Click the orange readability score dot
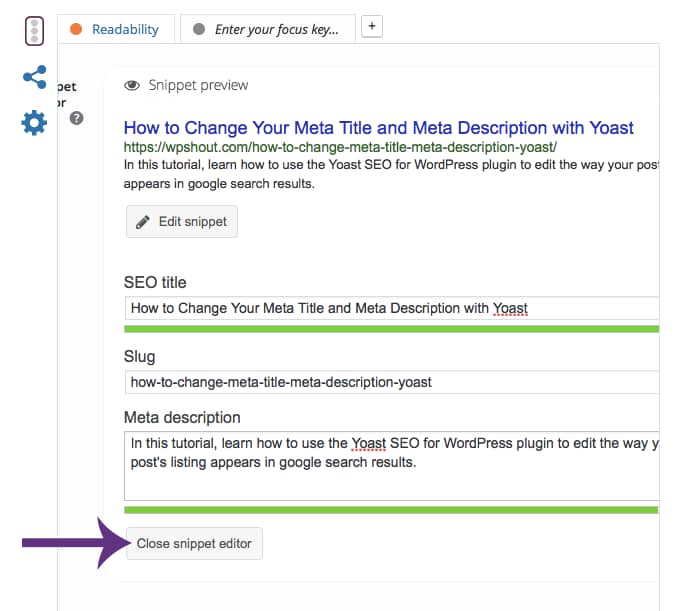Viewport: 689px width, 611px height. point(76,30)
